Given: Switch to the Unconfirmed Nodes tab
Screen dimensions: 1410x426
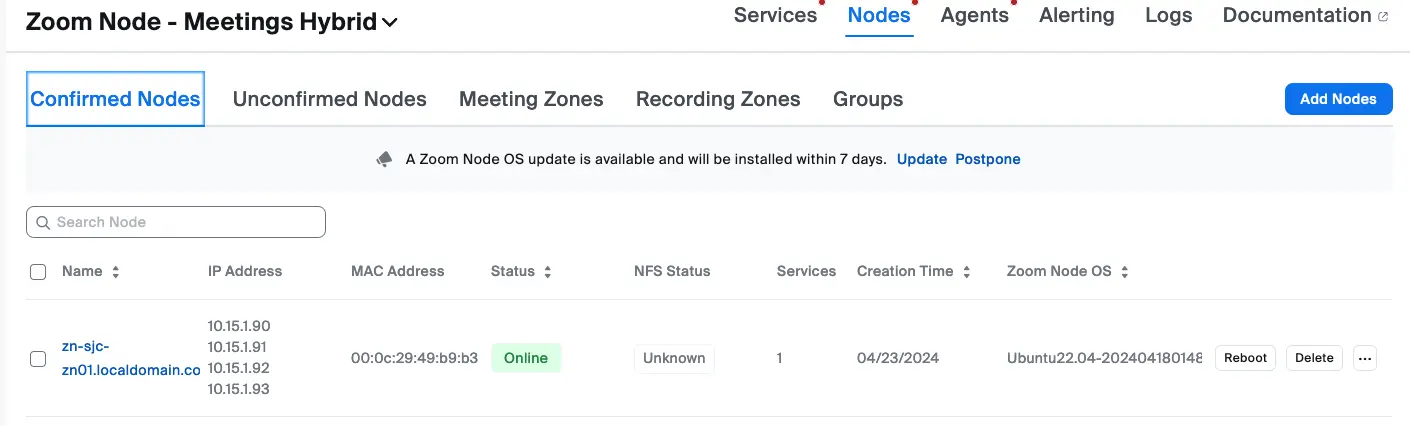Looking at the screenshot, I should [x=329, y=99].
